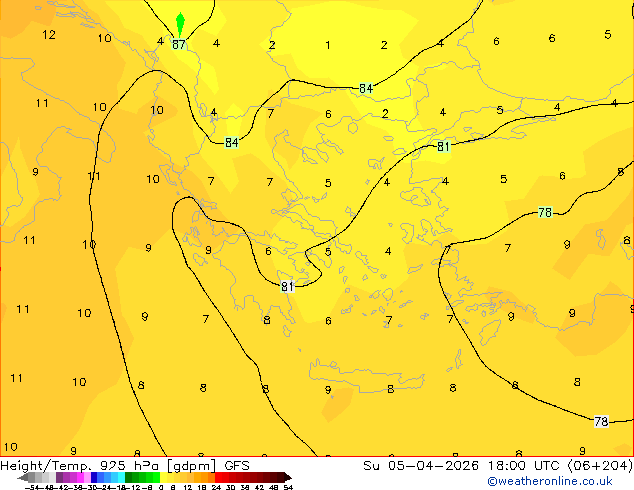Click the gray left arrow end of the color scale
Image resolution: width=634 pixels, height=490 pixels.
coord(23,478)
